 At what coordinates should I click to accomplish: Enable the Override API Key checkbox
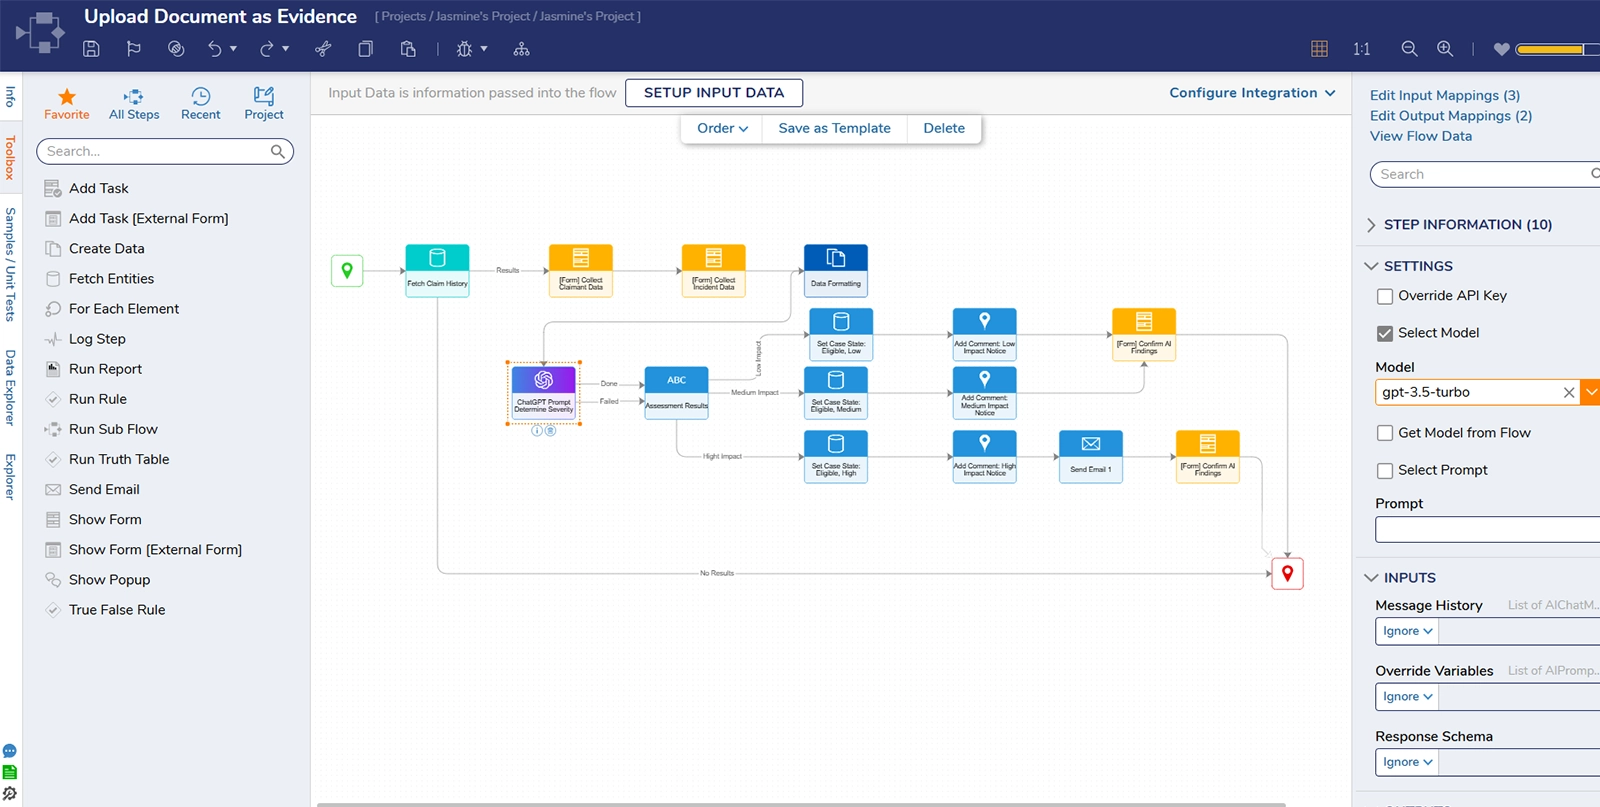pos(1385,296)
